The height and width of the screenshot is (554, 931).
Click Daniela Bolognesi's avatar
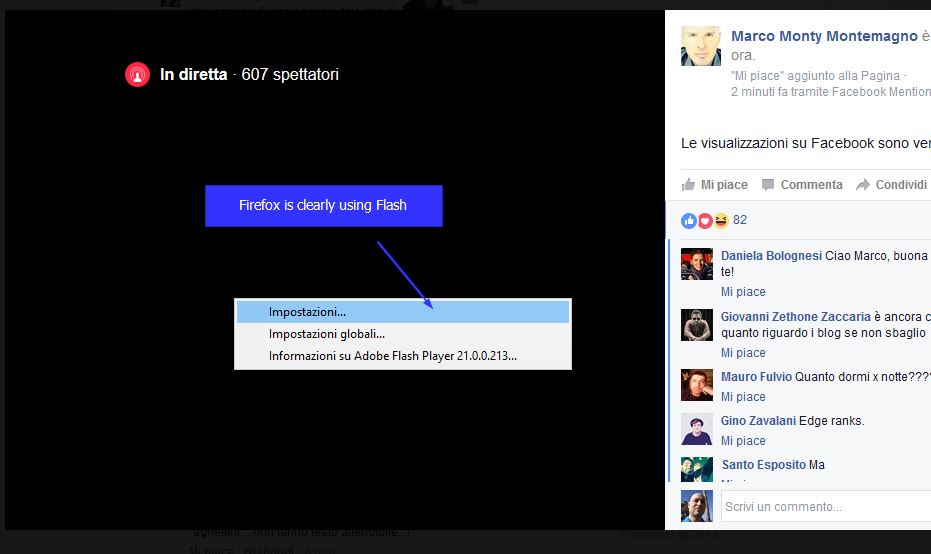pyautogui.click(x=696, y=264)
